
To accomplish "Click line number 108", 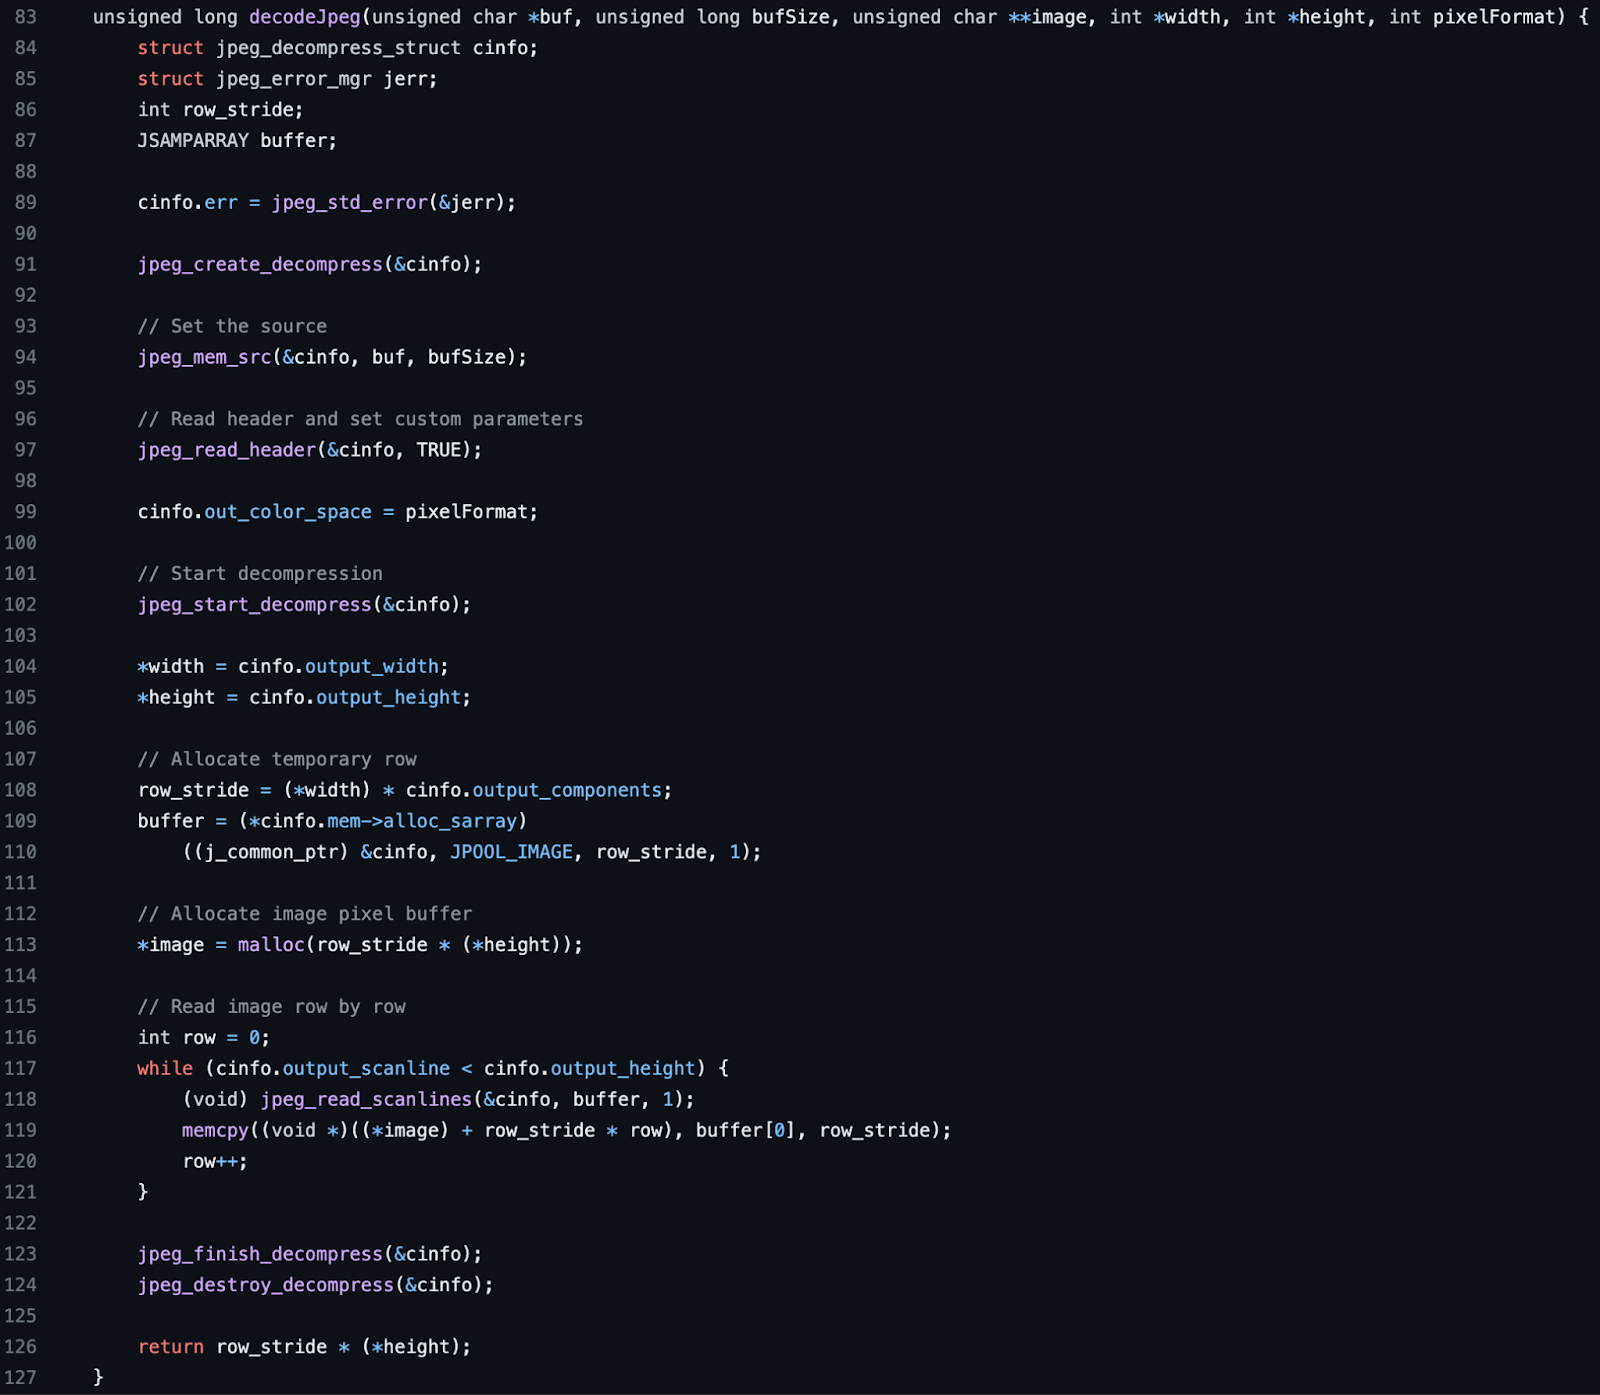I will coord(20,790).
